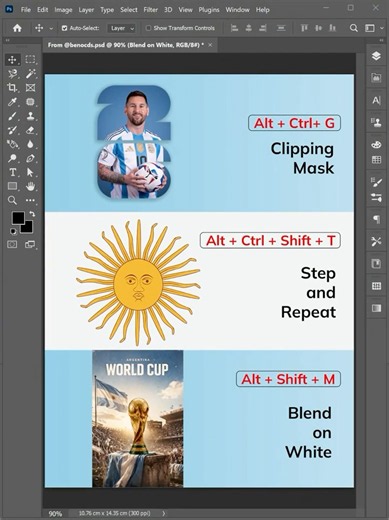
Task: Select the Hand tool
Action: [x=30, y=186]
